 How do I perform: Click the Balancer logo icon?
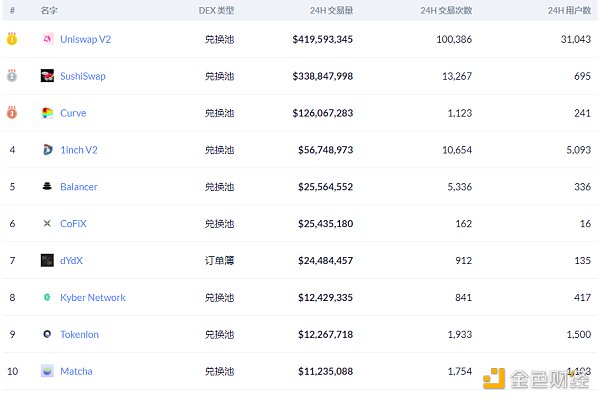pos(47,187)
